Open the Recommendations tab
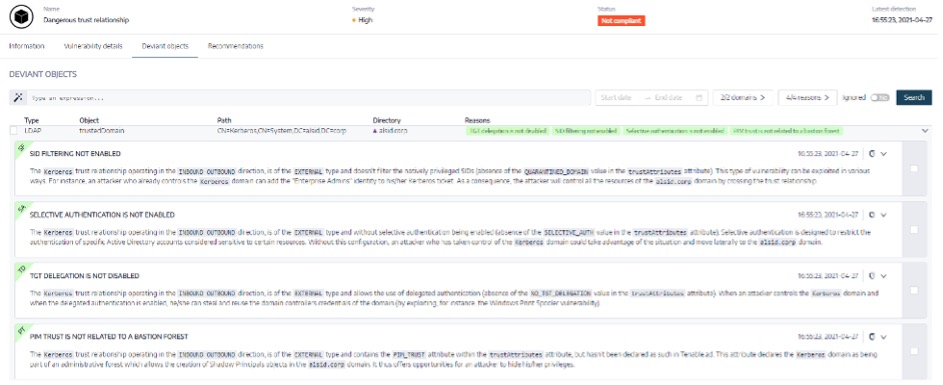Screen dimensions: 943x385 (x=235, y=46)
